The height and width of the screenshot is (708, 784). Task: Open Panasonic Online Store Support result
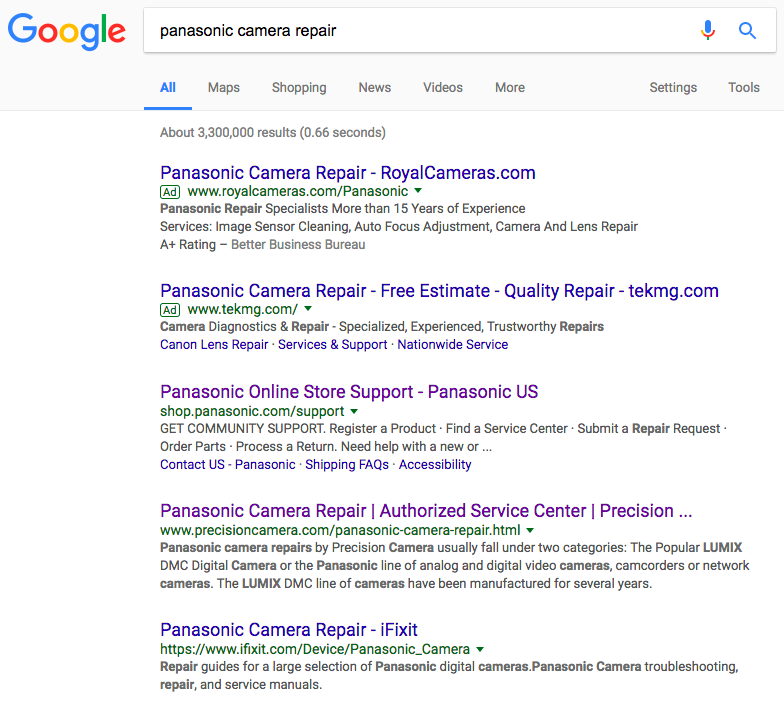(349, 392)
